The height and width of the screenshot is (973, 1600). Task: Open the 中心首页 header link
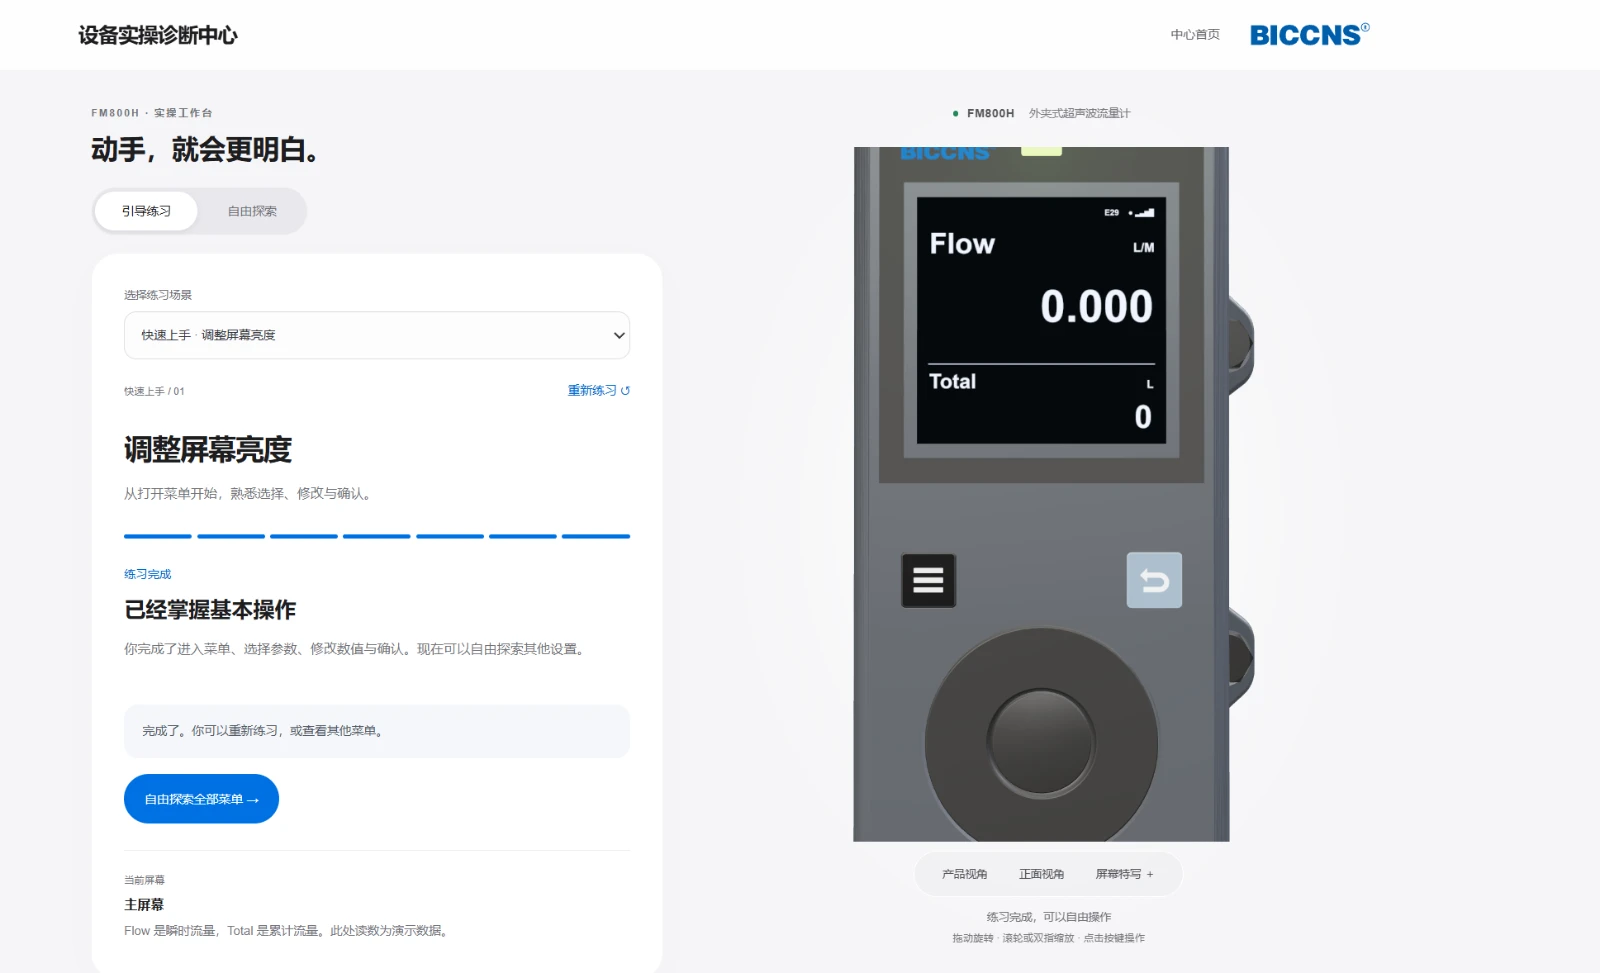point(1195,35)
